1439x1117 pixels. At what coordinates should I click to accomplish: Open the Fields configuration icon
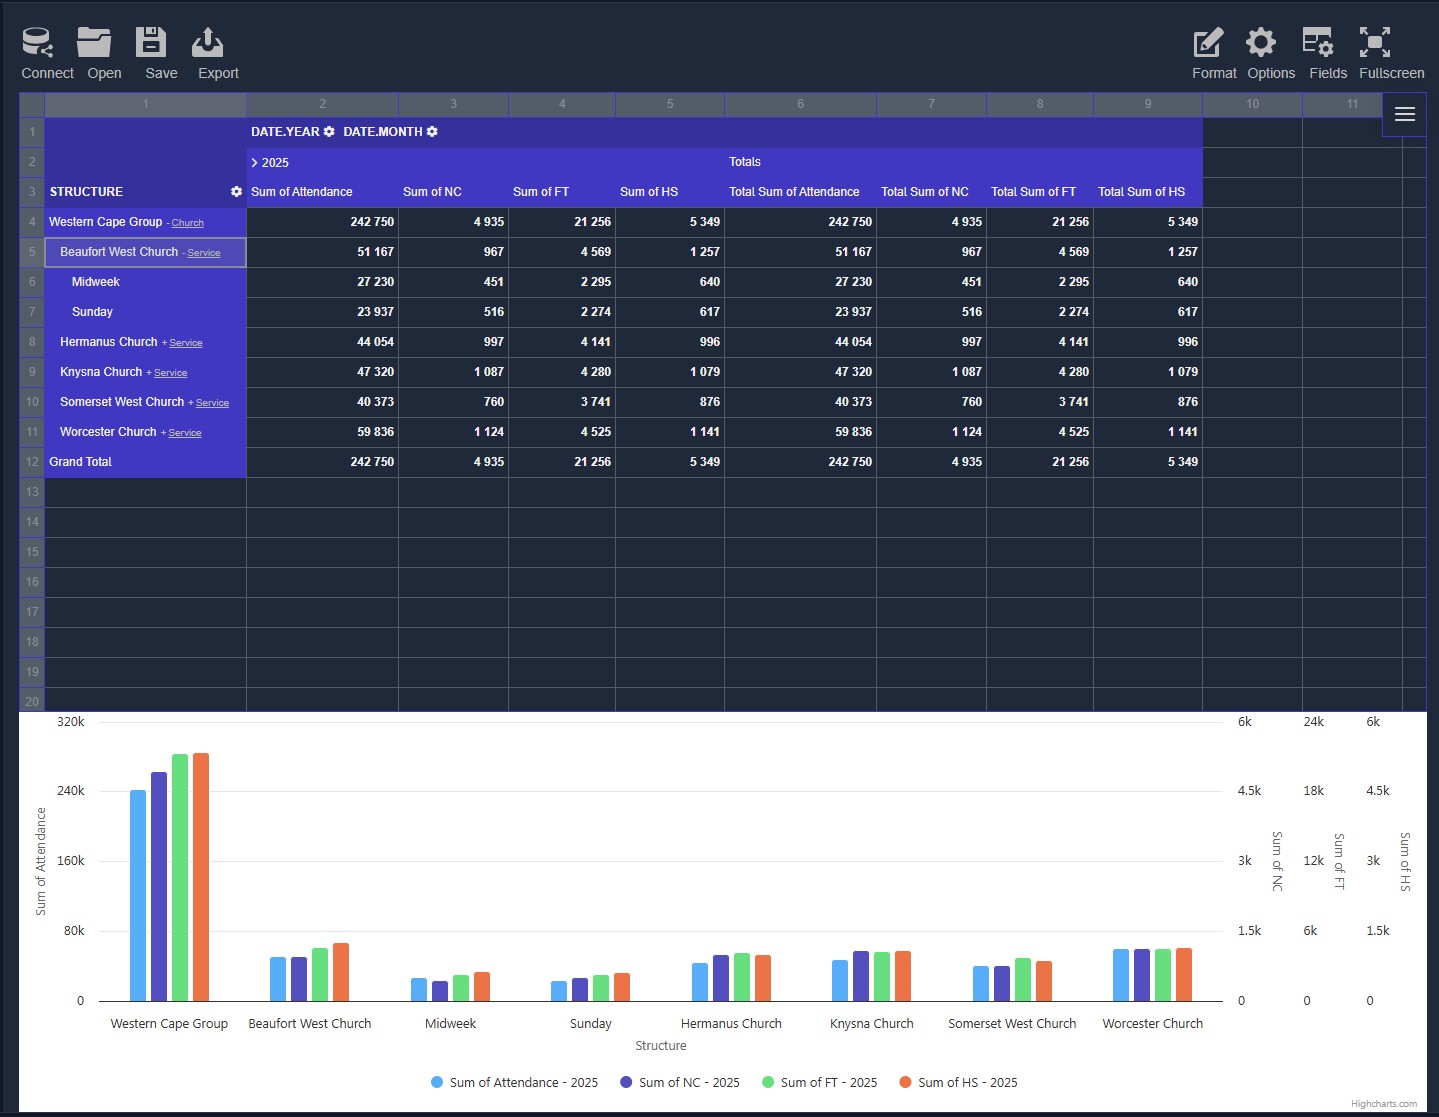tap(1326, 47)
